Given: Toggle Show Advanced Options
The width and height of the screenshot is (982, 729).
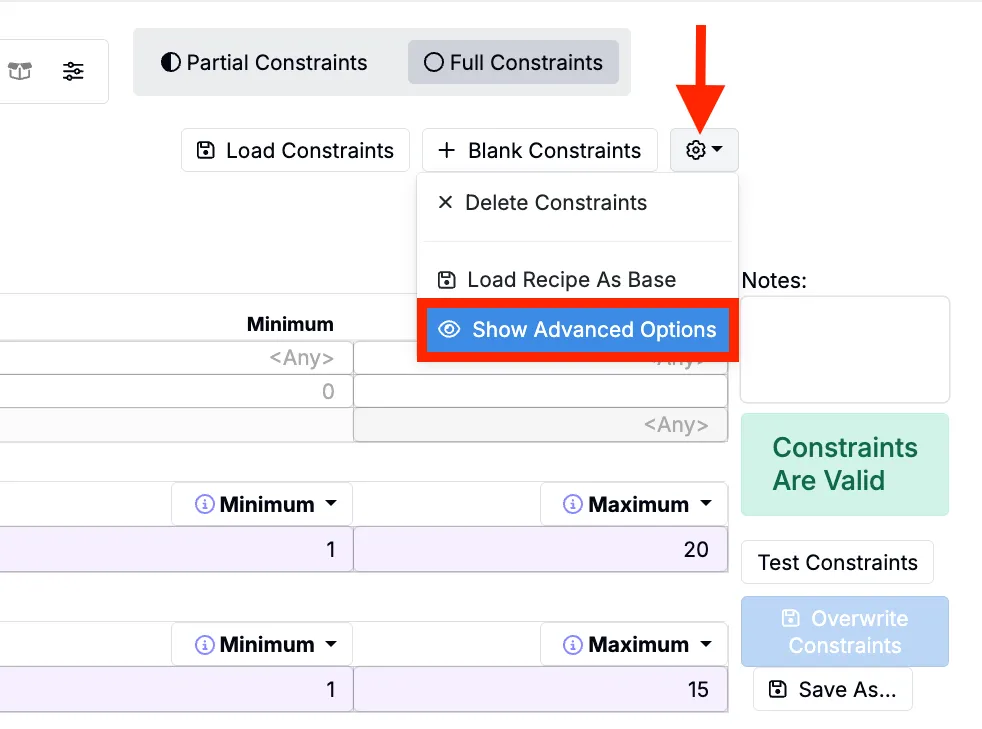Looking at the screenshot, I should pyautogui.click(x=578, y=330).
